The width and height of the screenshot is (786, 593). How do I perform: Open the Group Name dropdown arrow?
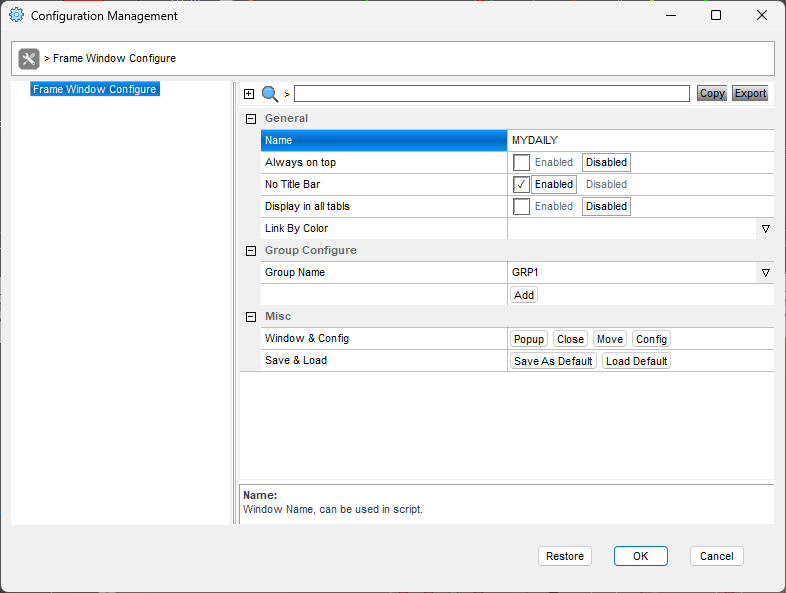pyautogui.click(x=765, y=273)
